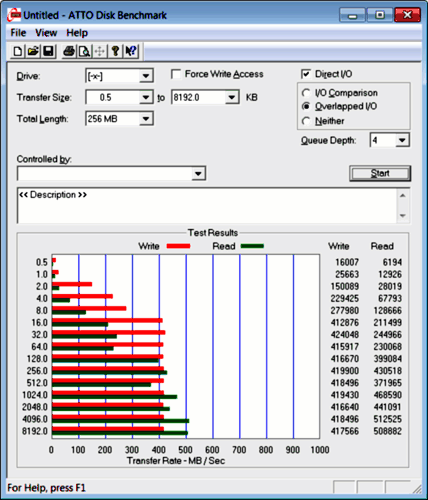Click the write value 16007
Viewport: 428px width, 500px height.
[x=347, y=262]
